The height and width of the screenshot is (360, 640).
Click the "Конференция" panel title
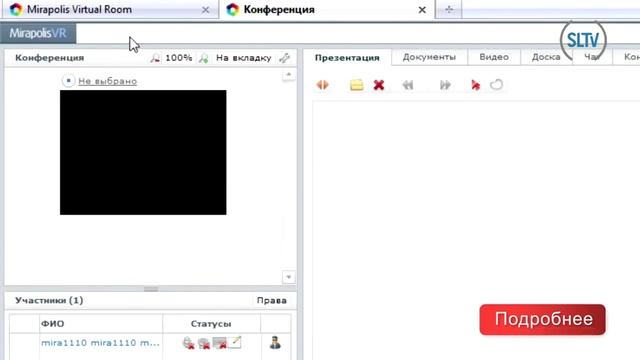pyautogui.click(x=49, y=58)
